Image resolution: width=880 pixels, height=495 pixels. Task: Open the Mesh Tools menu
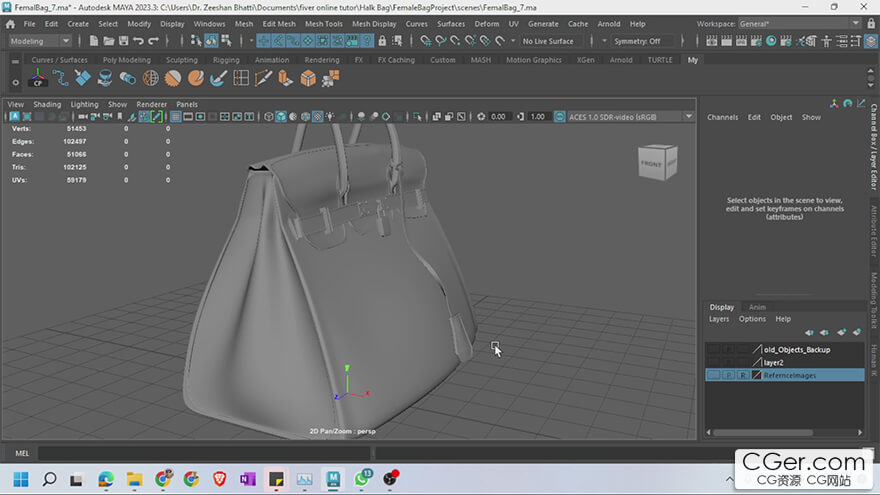pos(324,24)
